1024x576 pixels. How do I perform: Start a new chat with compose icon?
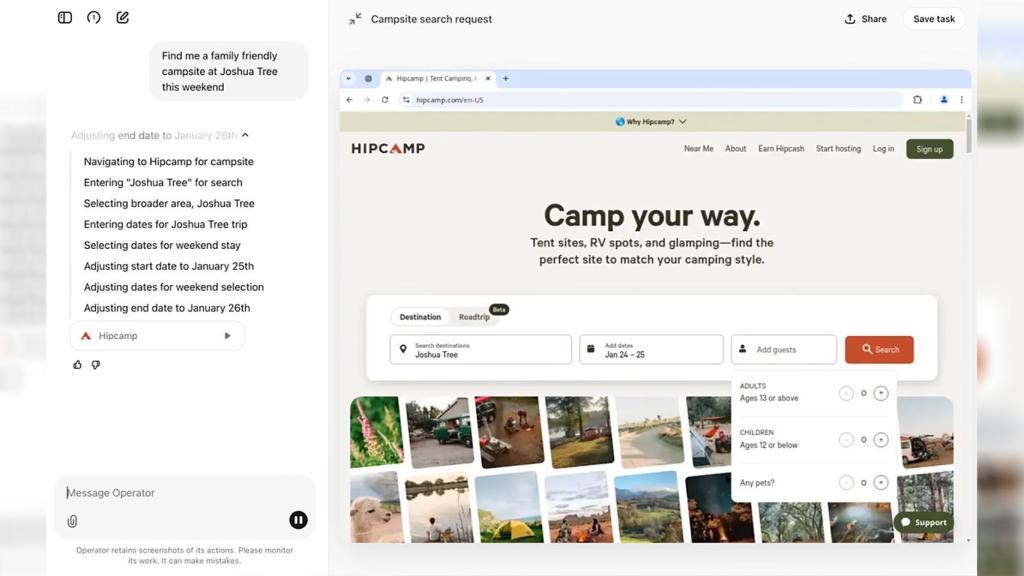(123, 18)
